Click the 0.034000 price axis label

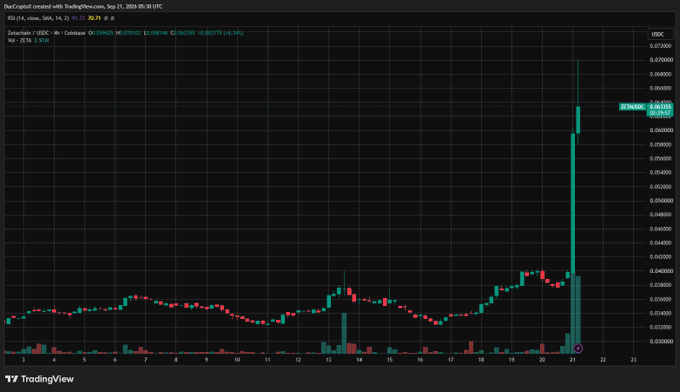click(660, 313)
